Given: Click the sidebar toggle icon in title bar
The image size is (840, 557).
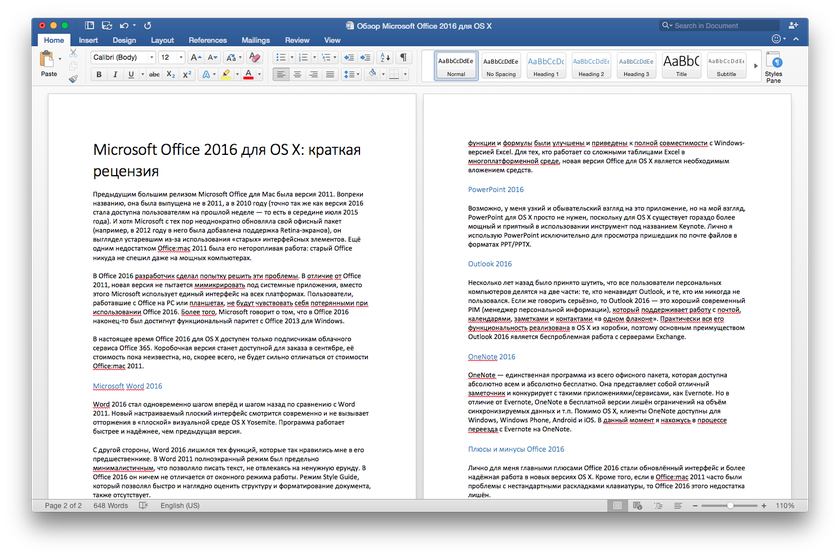Looking at the screenshot, I should point(89,25).
